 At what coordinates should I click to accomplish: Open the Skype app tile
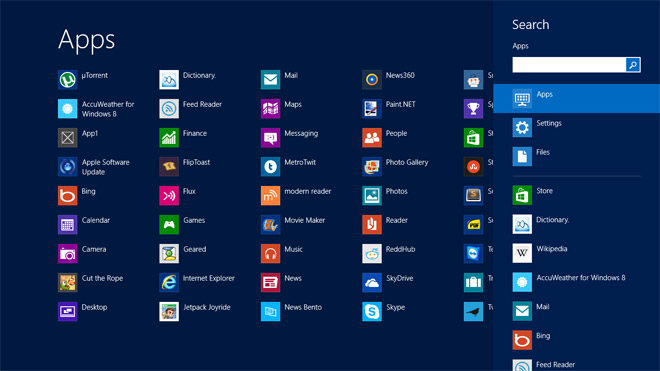tap(372, 312)
